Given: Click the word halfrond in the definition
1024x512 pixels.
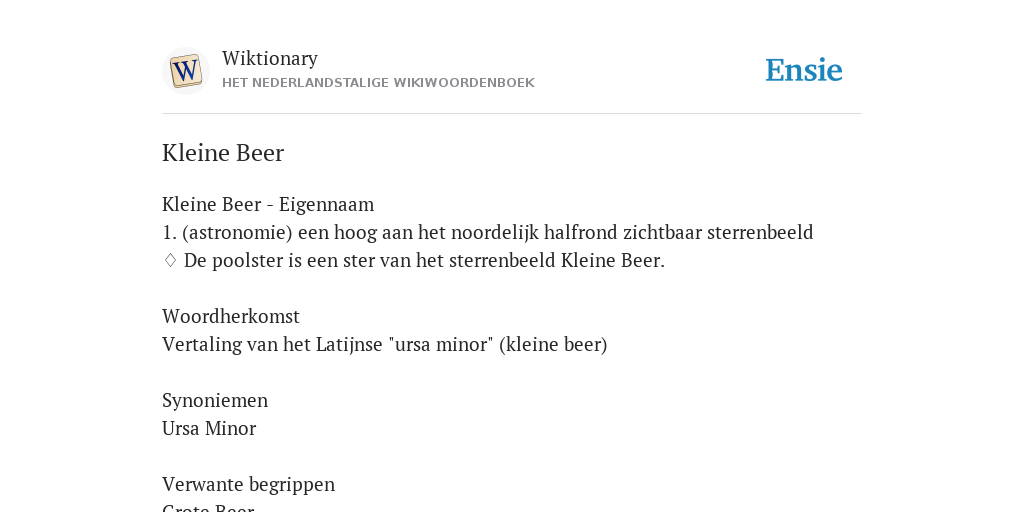Looking at the screenshot, I should coord(581,232).
